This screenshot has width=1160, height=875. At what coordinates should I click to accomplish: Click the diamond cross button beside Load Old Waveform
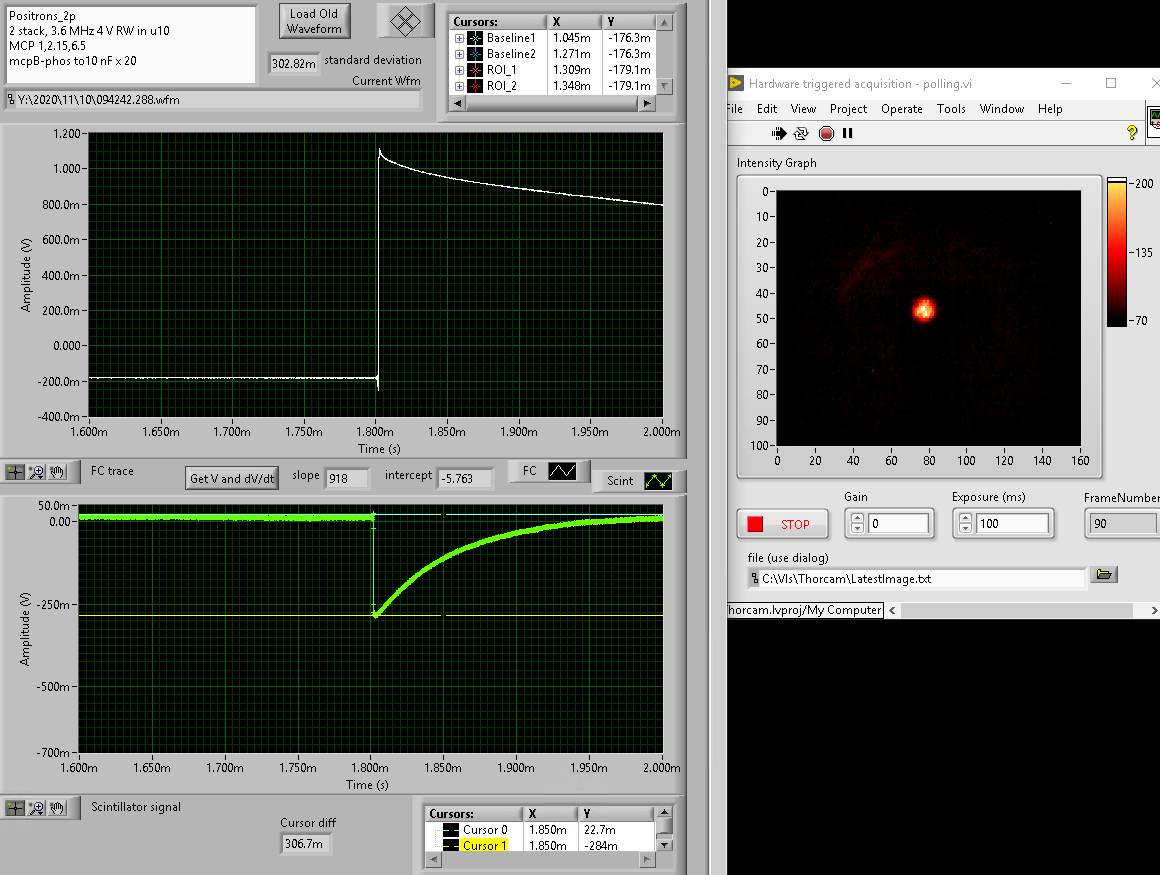pos(405,21)
